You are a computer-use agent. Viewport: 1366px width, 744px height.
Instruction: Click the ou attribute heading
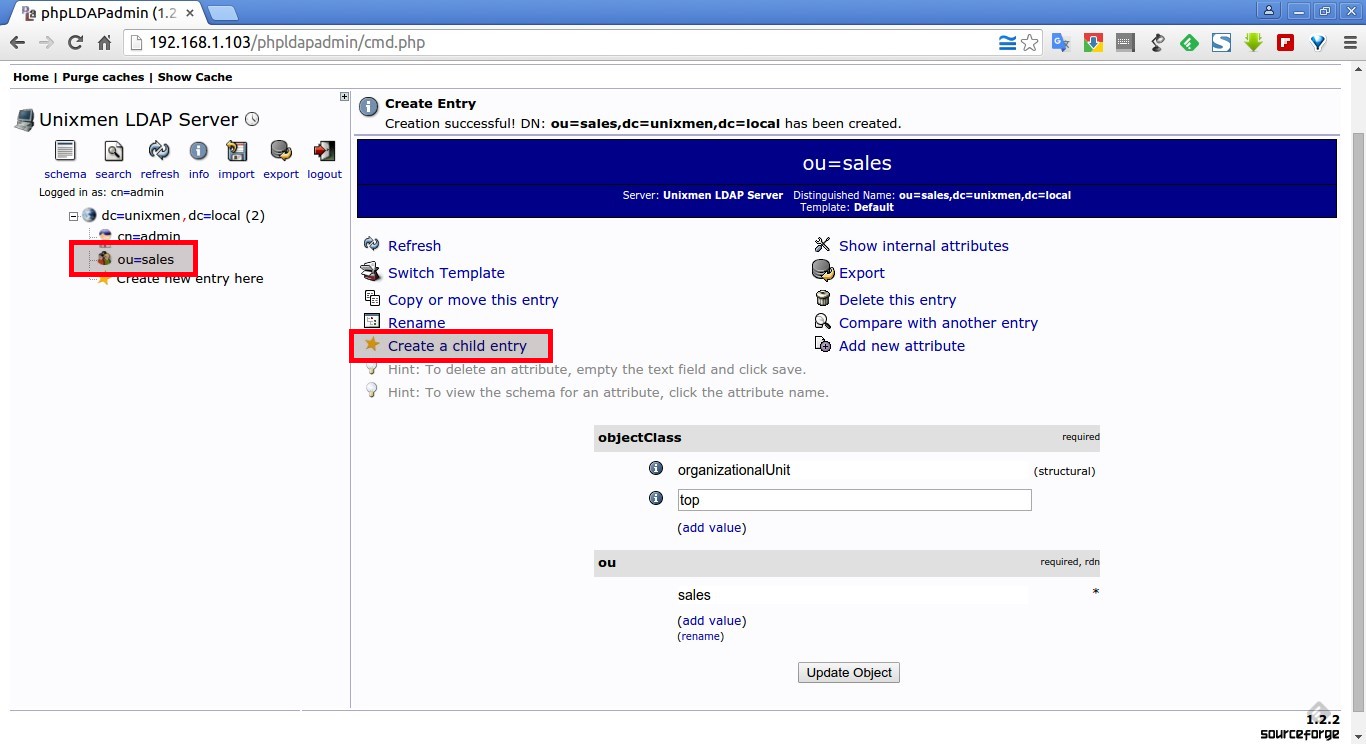[x=607, y=563]
